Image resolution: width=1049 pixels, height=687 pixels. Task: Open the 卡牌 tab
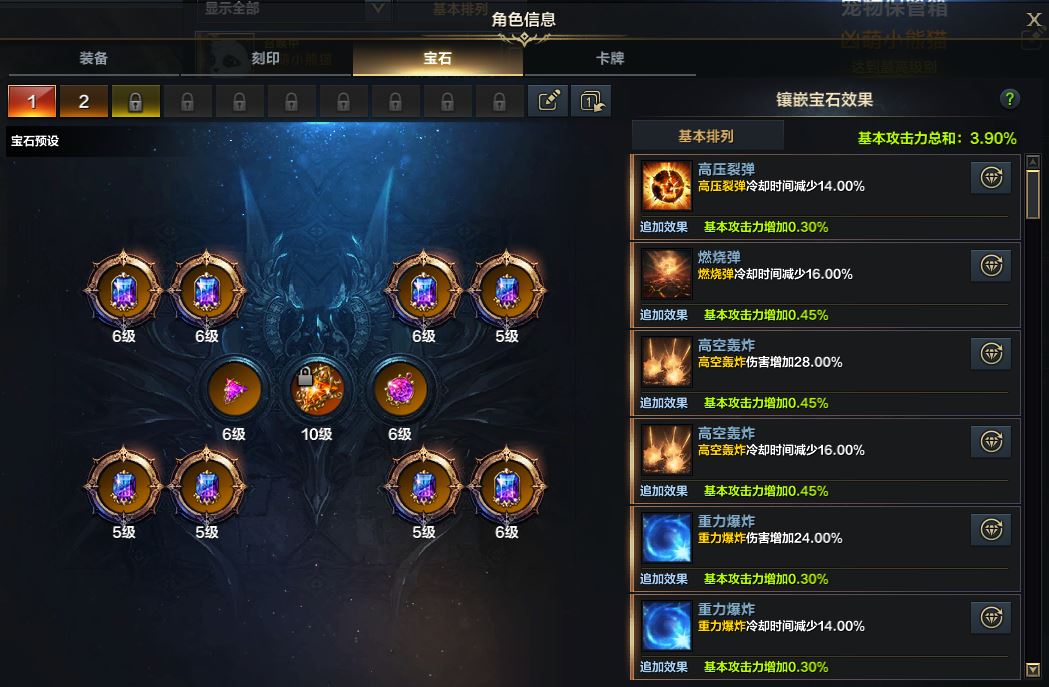click(609, 59)
